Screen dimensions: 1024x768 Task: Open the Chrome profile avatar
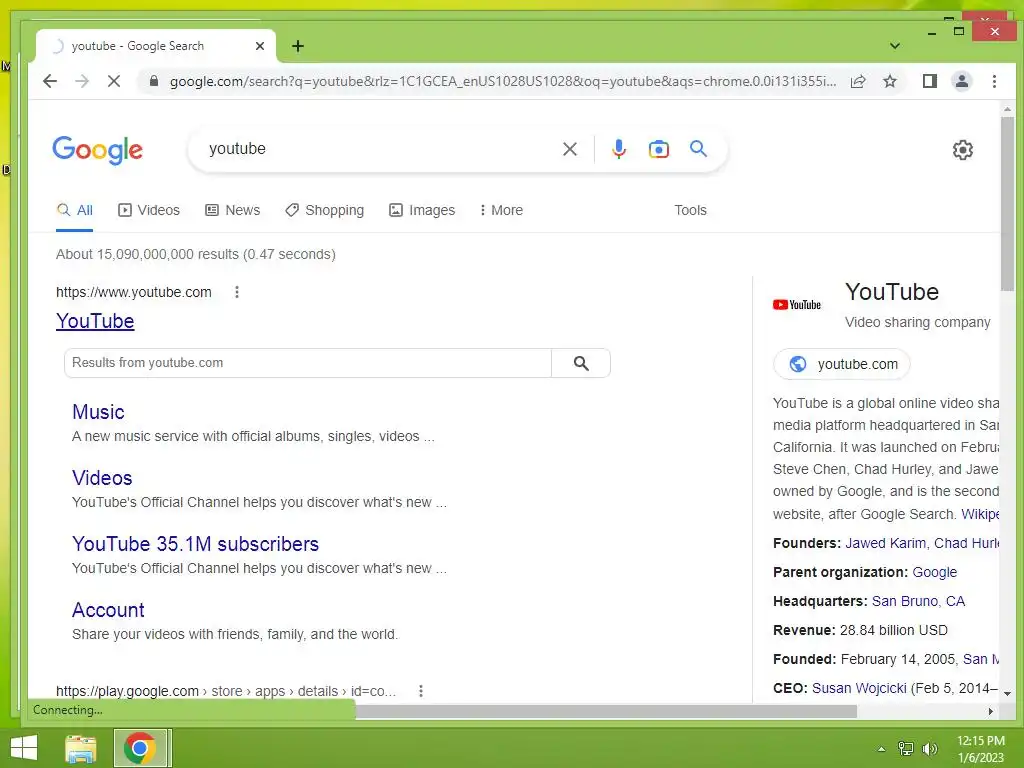click(x=961, y=81)
